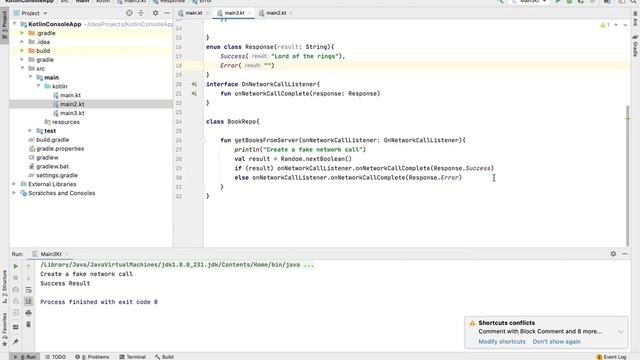Click the select opened file target icon
Viewport: 640px width, 360px height.
129,13
